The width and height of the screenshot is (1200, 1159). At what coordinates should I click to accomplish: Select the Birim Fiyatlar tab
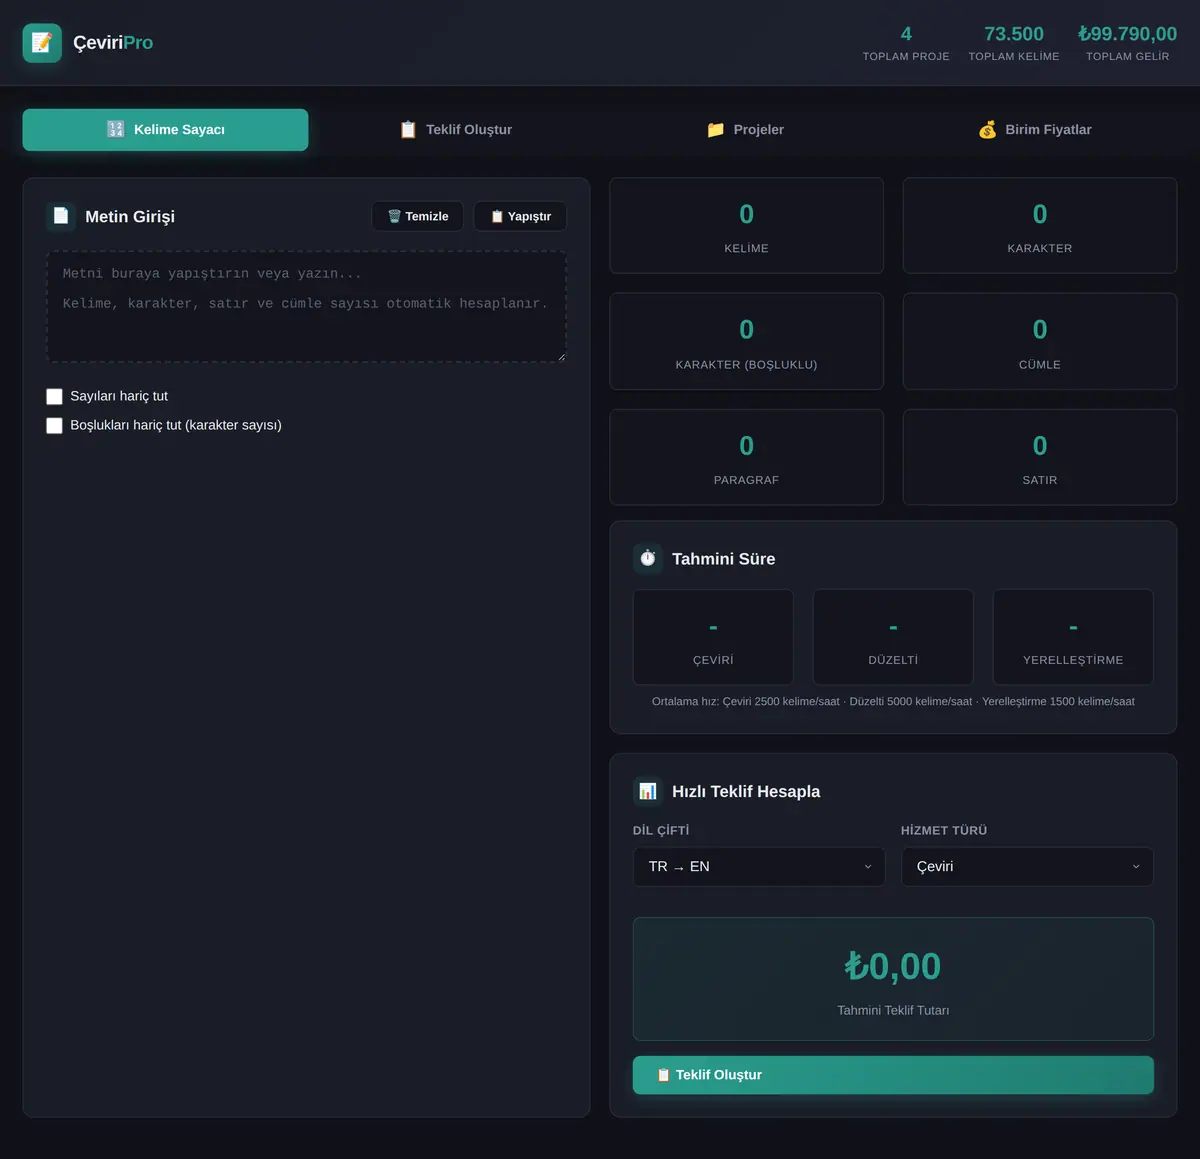[x=1035, y=130]
